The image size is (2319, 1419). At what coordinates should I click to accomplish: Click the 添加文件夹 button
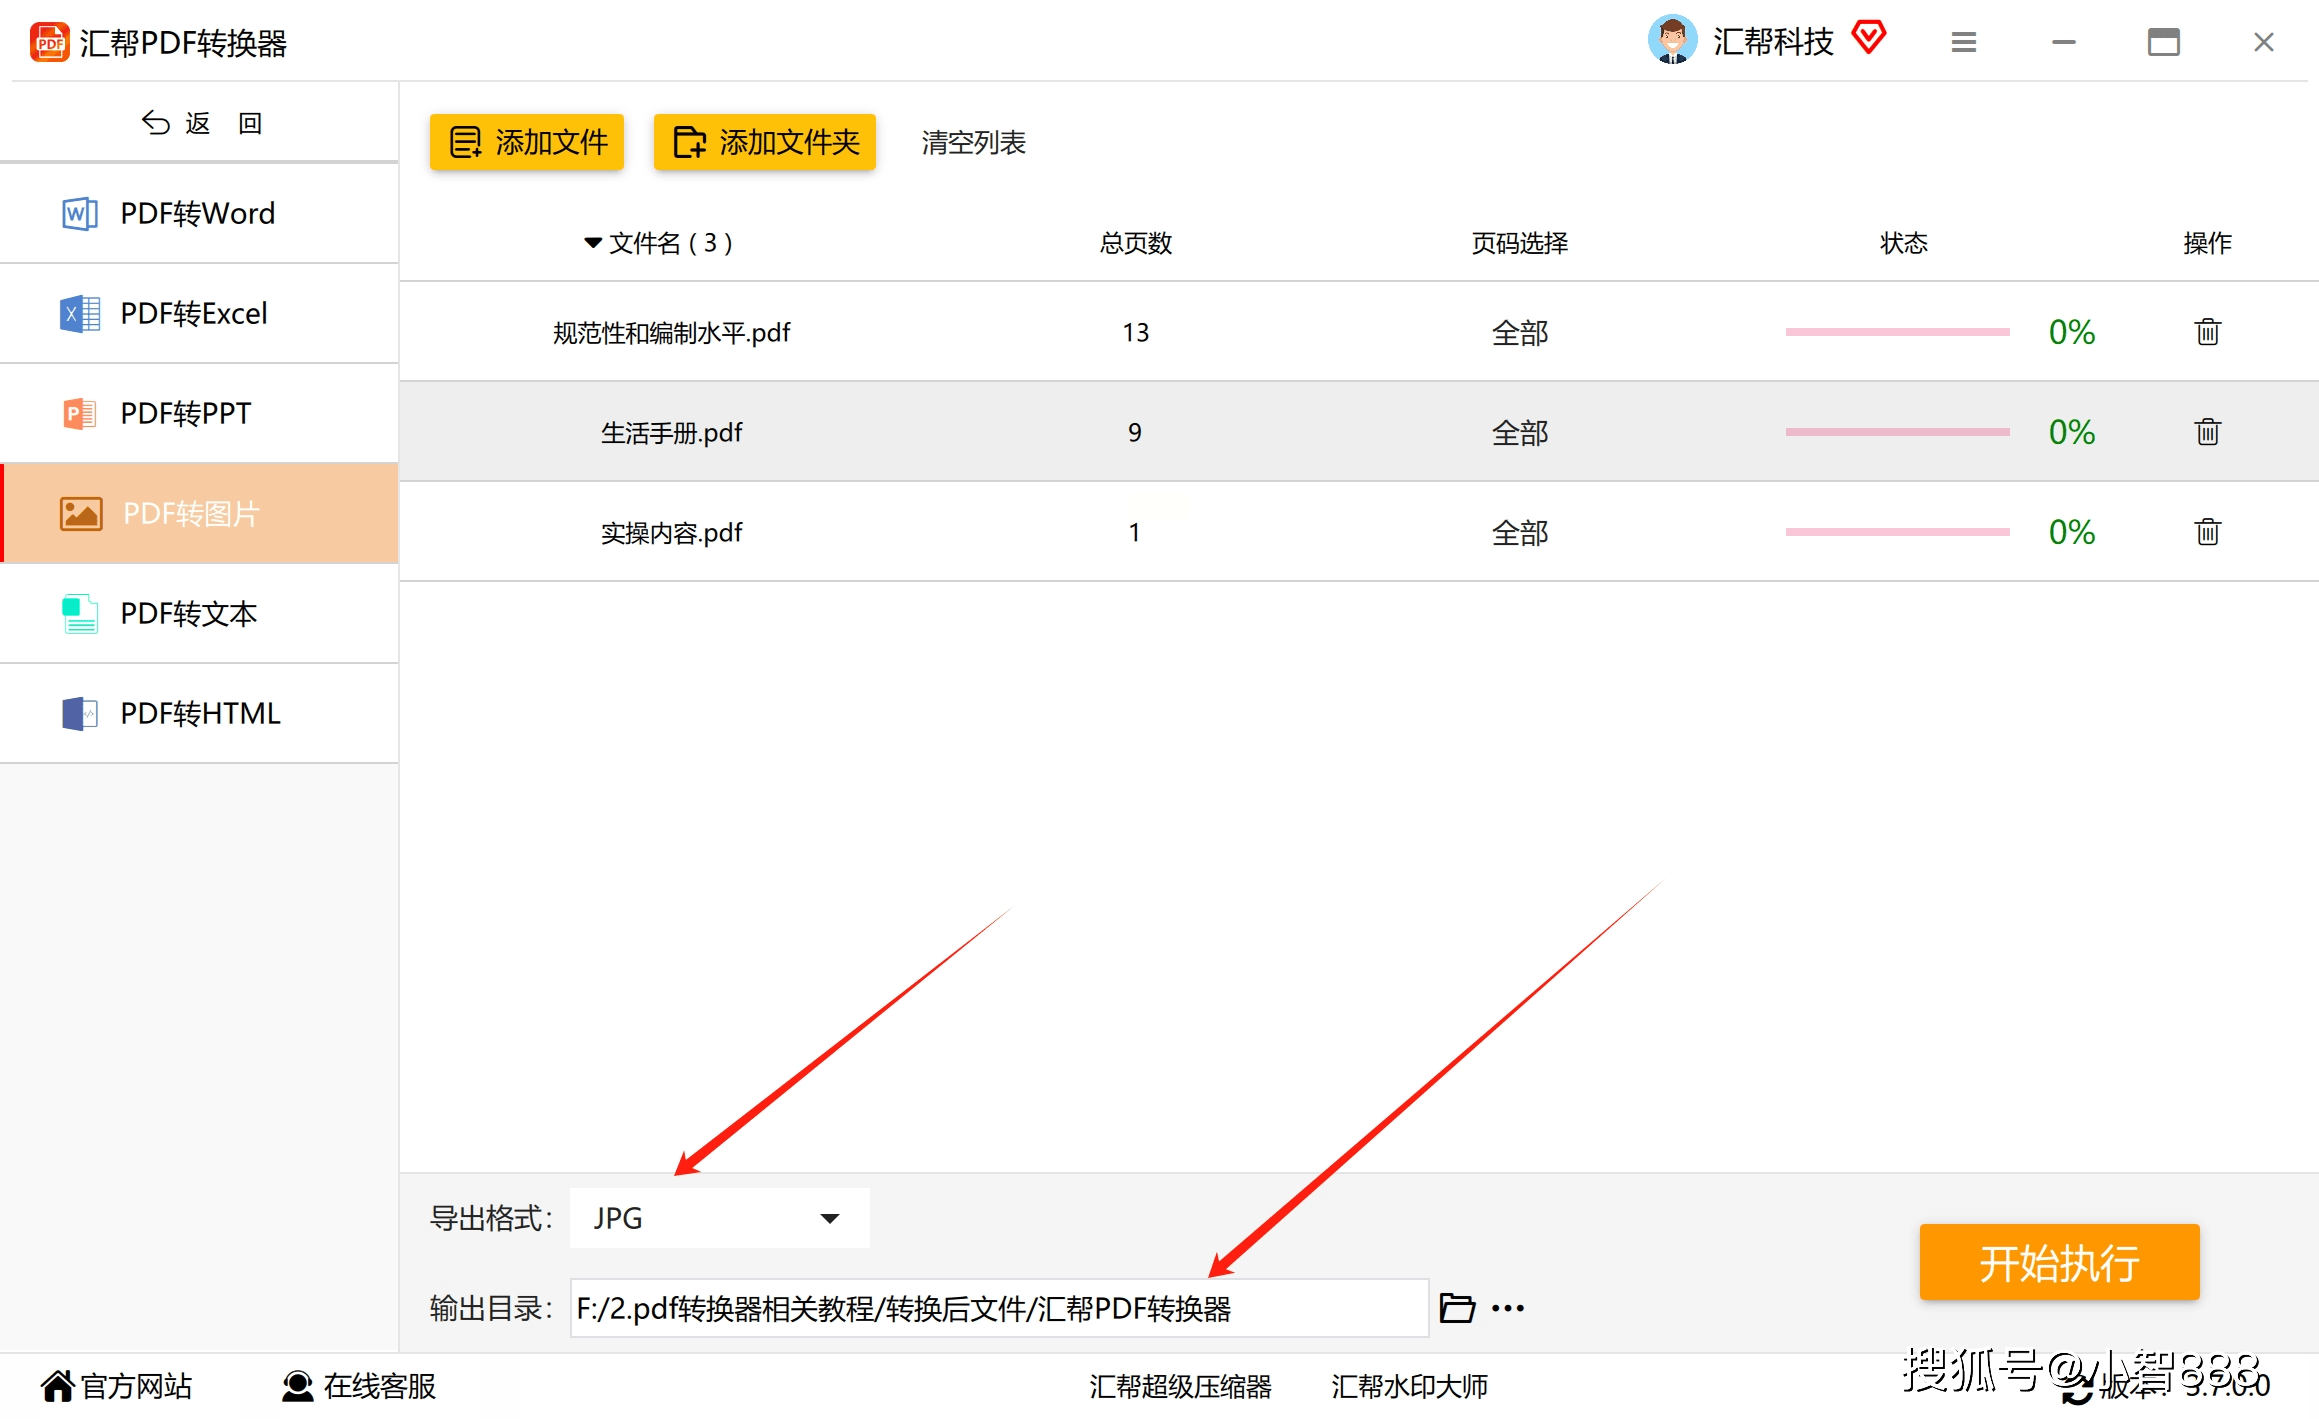coord(765,142)
